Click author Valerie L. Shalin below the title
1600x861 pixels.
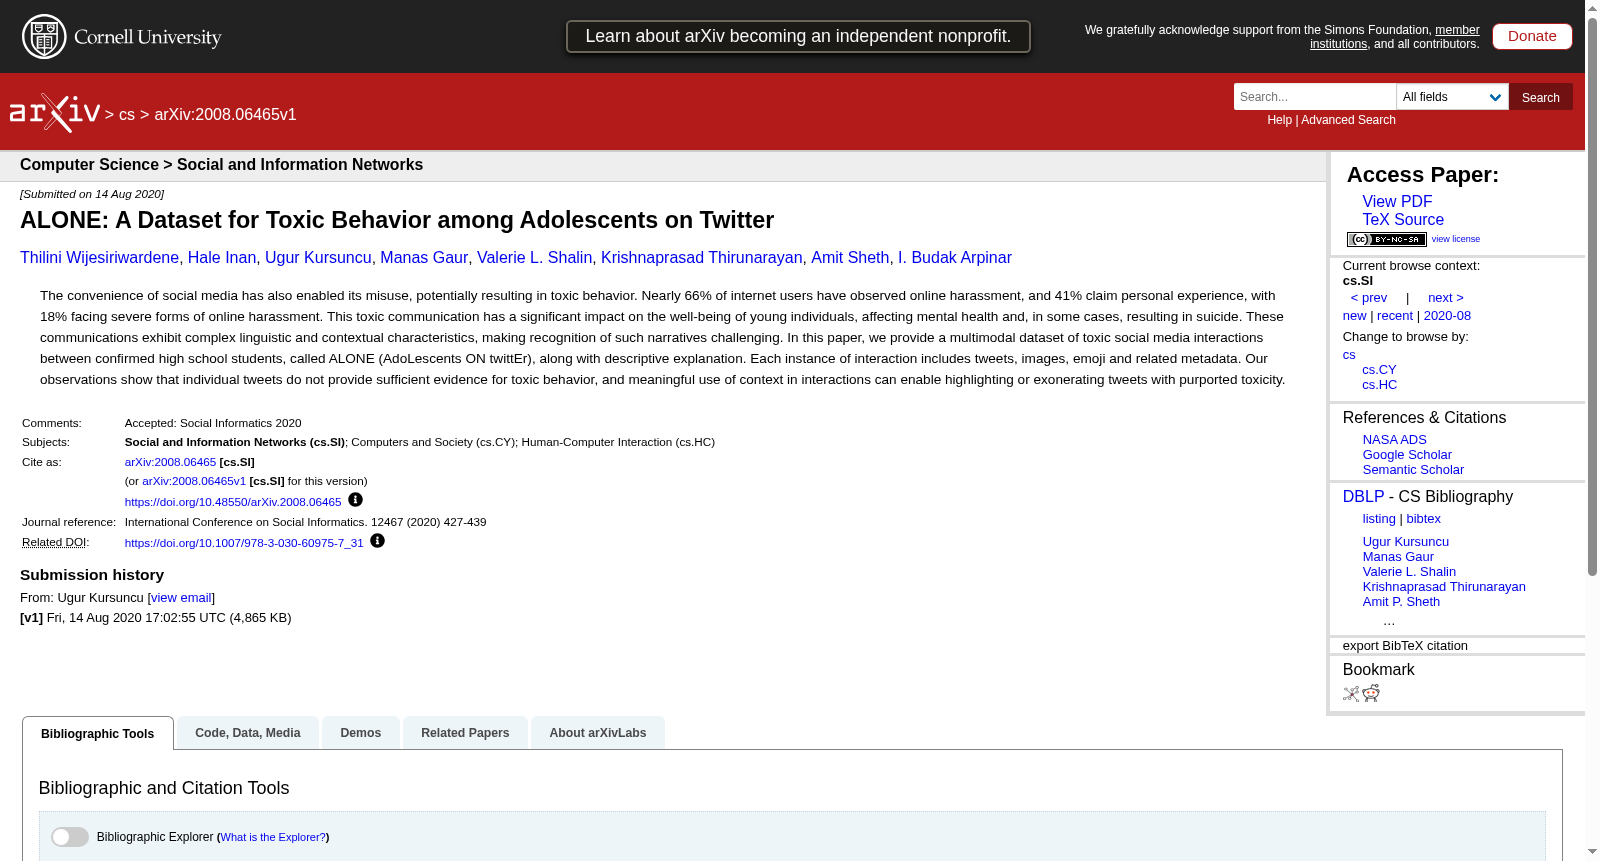[534, 258]
